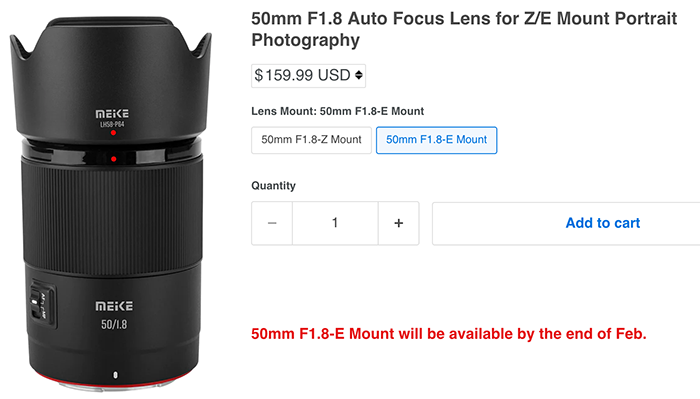Click the minus quantity decrease icon

pos(272,223)
